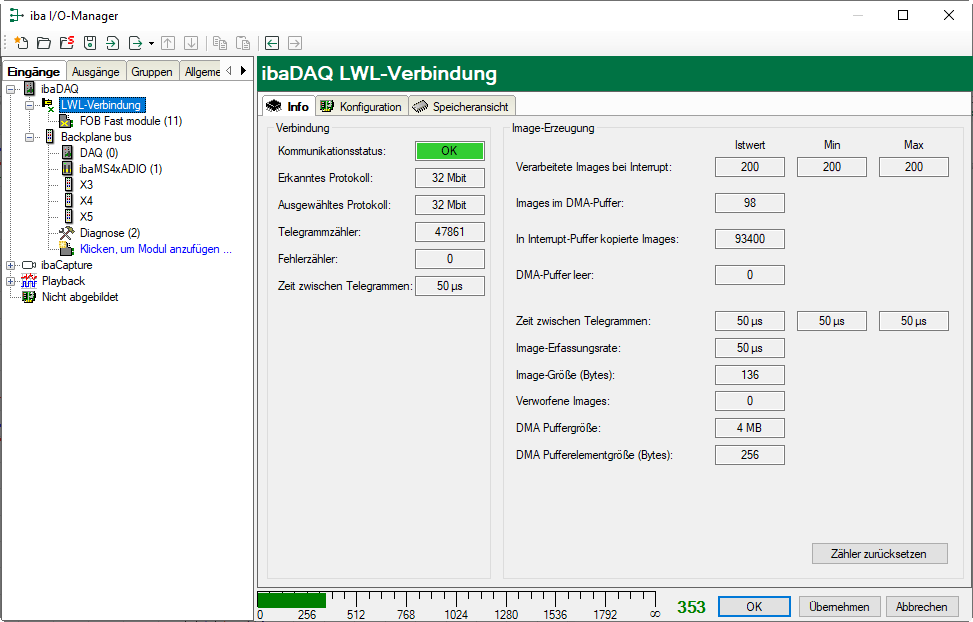
Task: Click 'Klicken, um Modul anzufügen' link
Action: [x=155, y=249]
